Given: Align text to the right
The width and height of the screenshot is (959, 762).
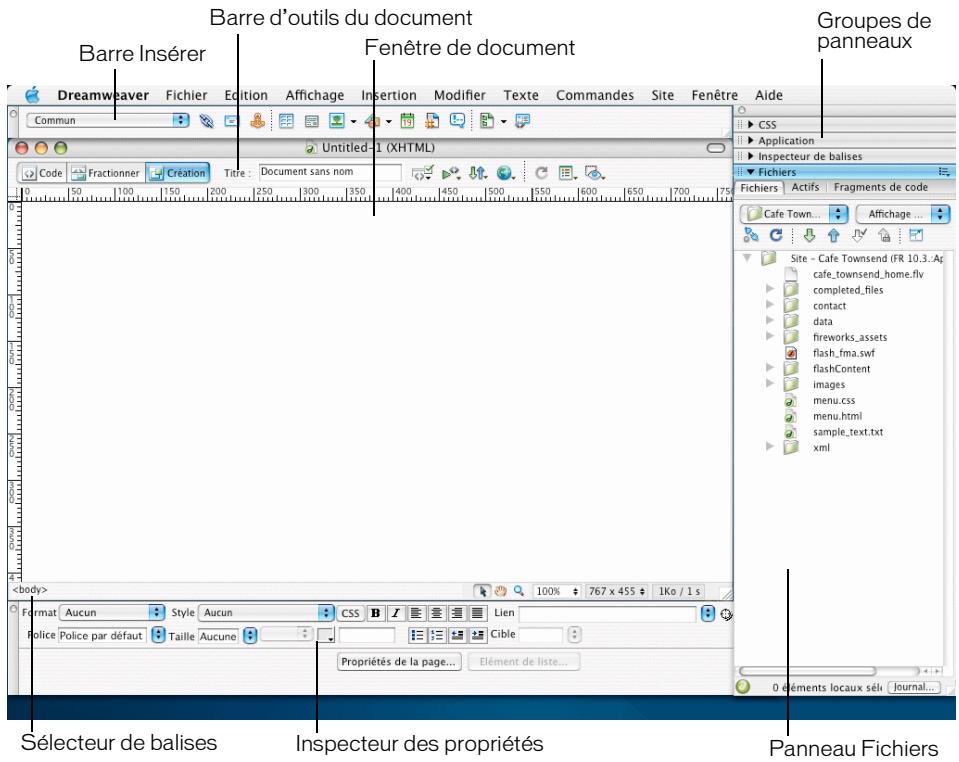Looking at the screenshot, I should 457,613.
